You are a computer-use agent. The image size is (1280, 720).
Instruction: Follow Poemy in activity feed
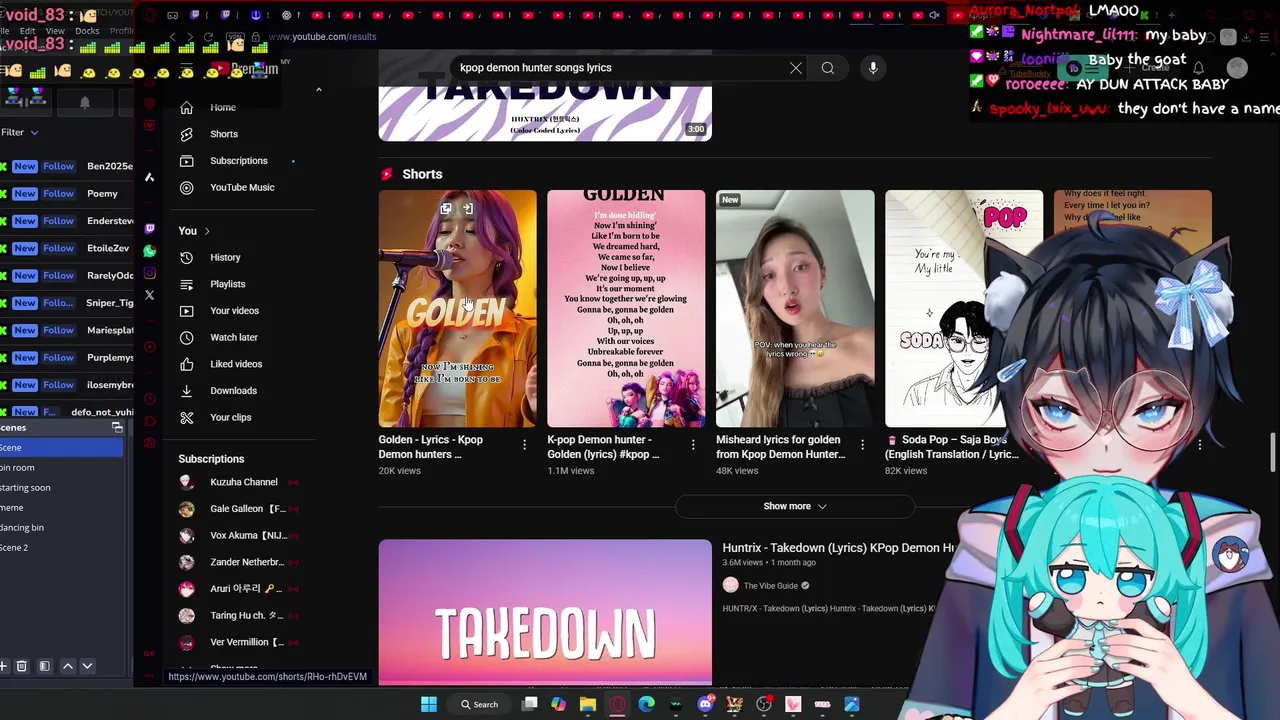[58, 193]
